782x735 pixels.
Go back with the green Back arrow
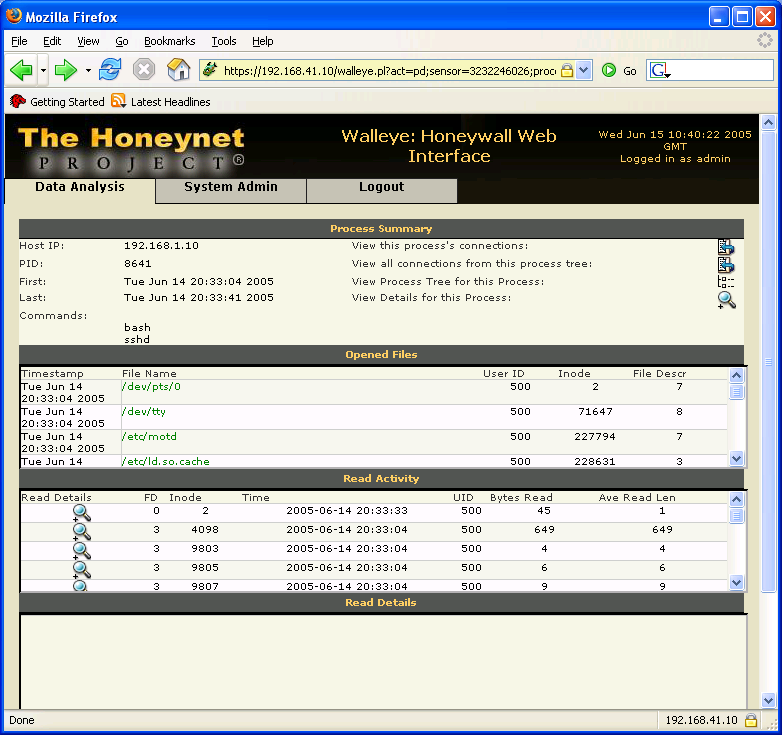21,70
